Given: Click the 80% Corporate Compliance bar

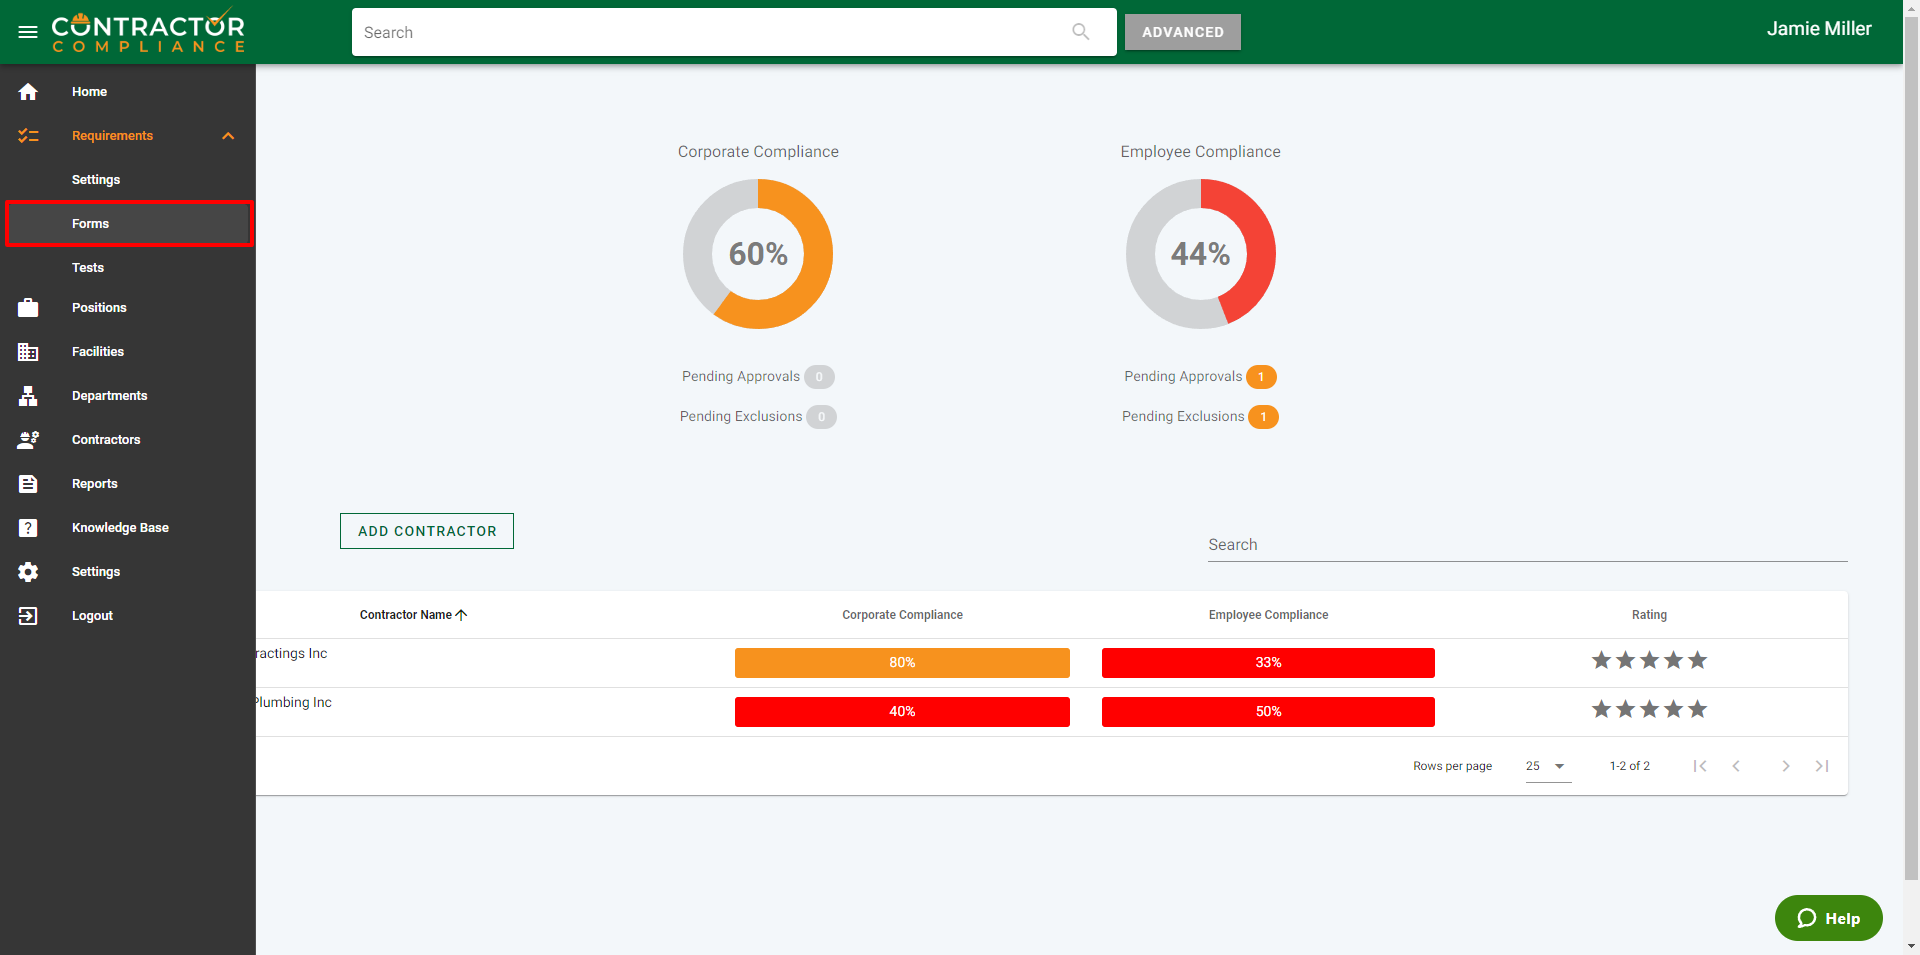Looking at the screenshot, I should pos(901,663).
